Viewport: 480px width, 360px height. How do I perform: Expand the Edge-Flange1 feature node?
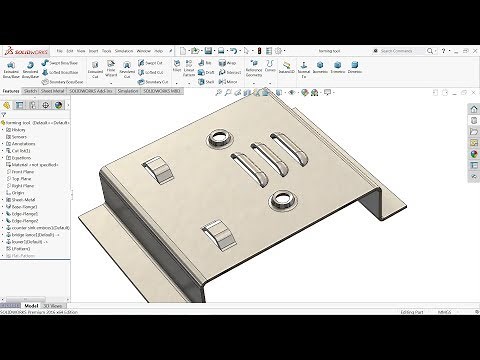3,214
